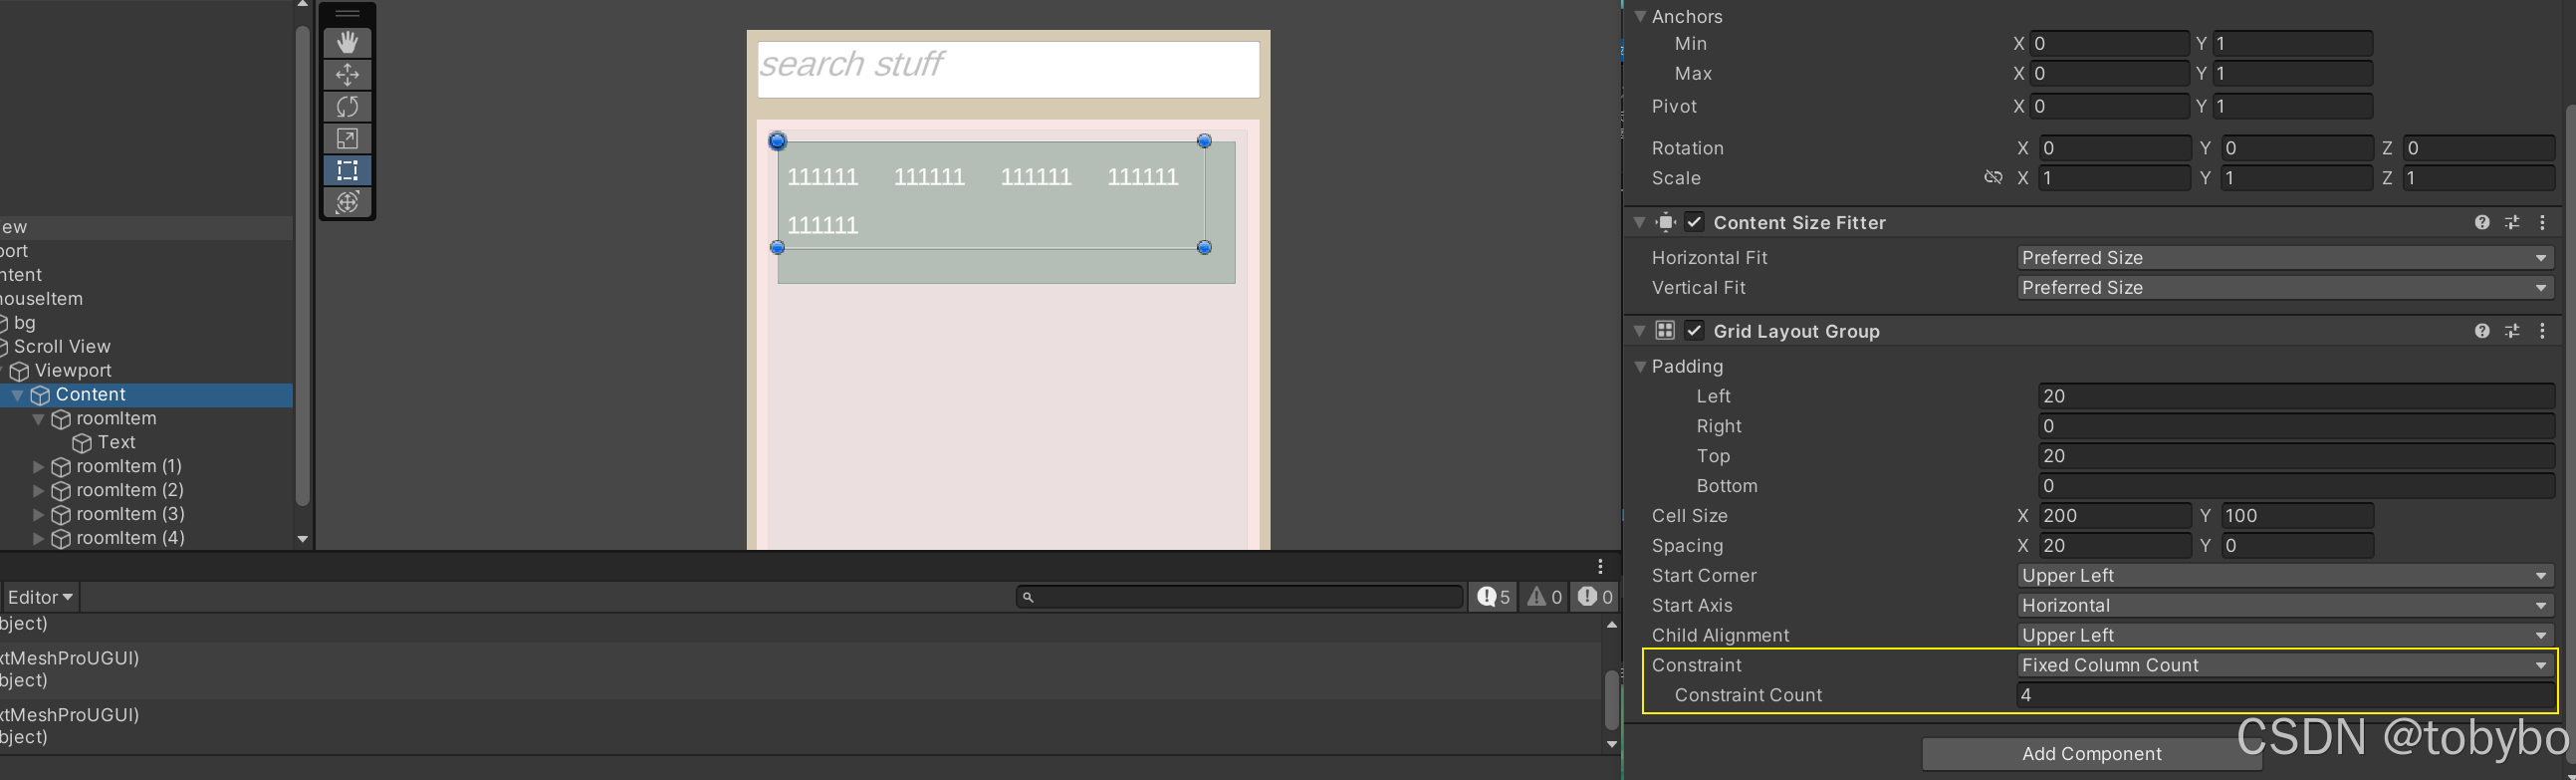
Task: Select the Hand (view) tool
Action: 347,43
